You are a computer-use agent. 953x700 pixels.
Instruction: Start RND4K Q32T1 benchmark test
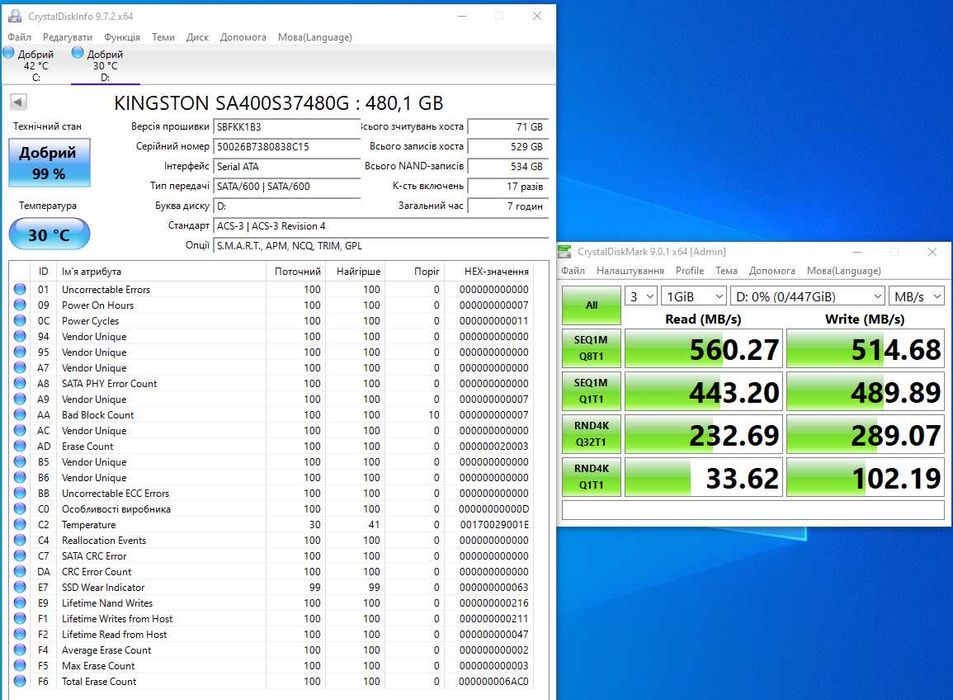click(x=591, y=434)
